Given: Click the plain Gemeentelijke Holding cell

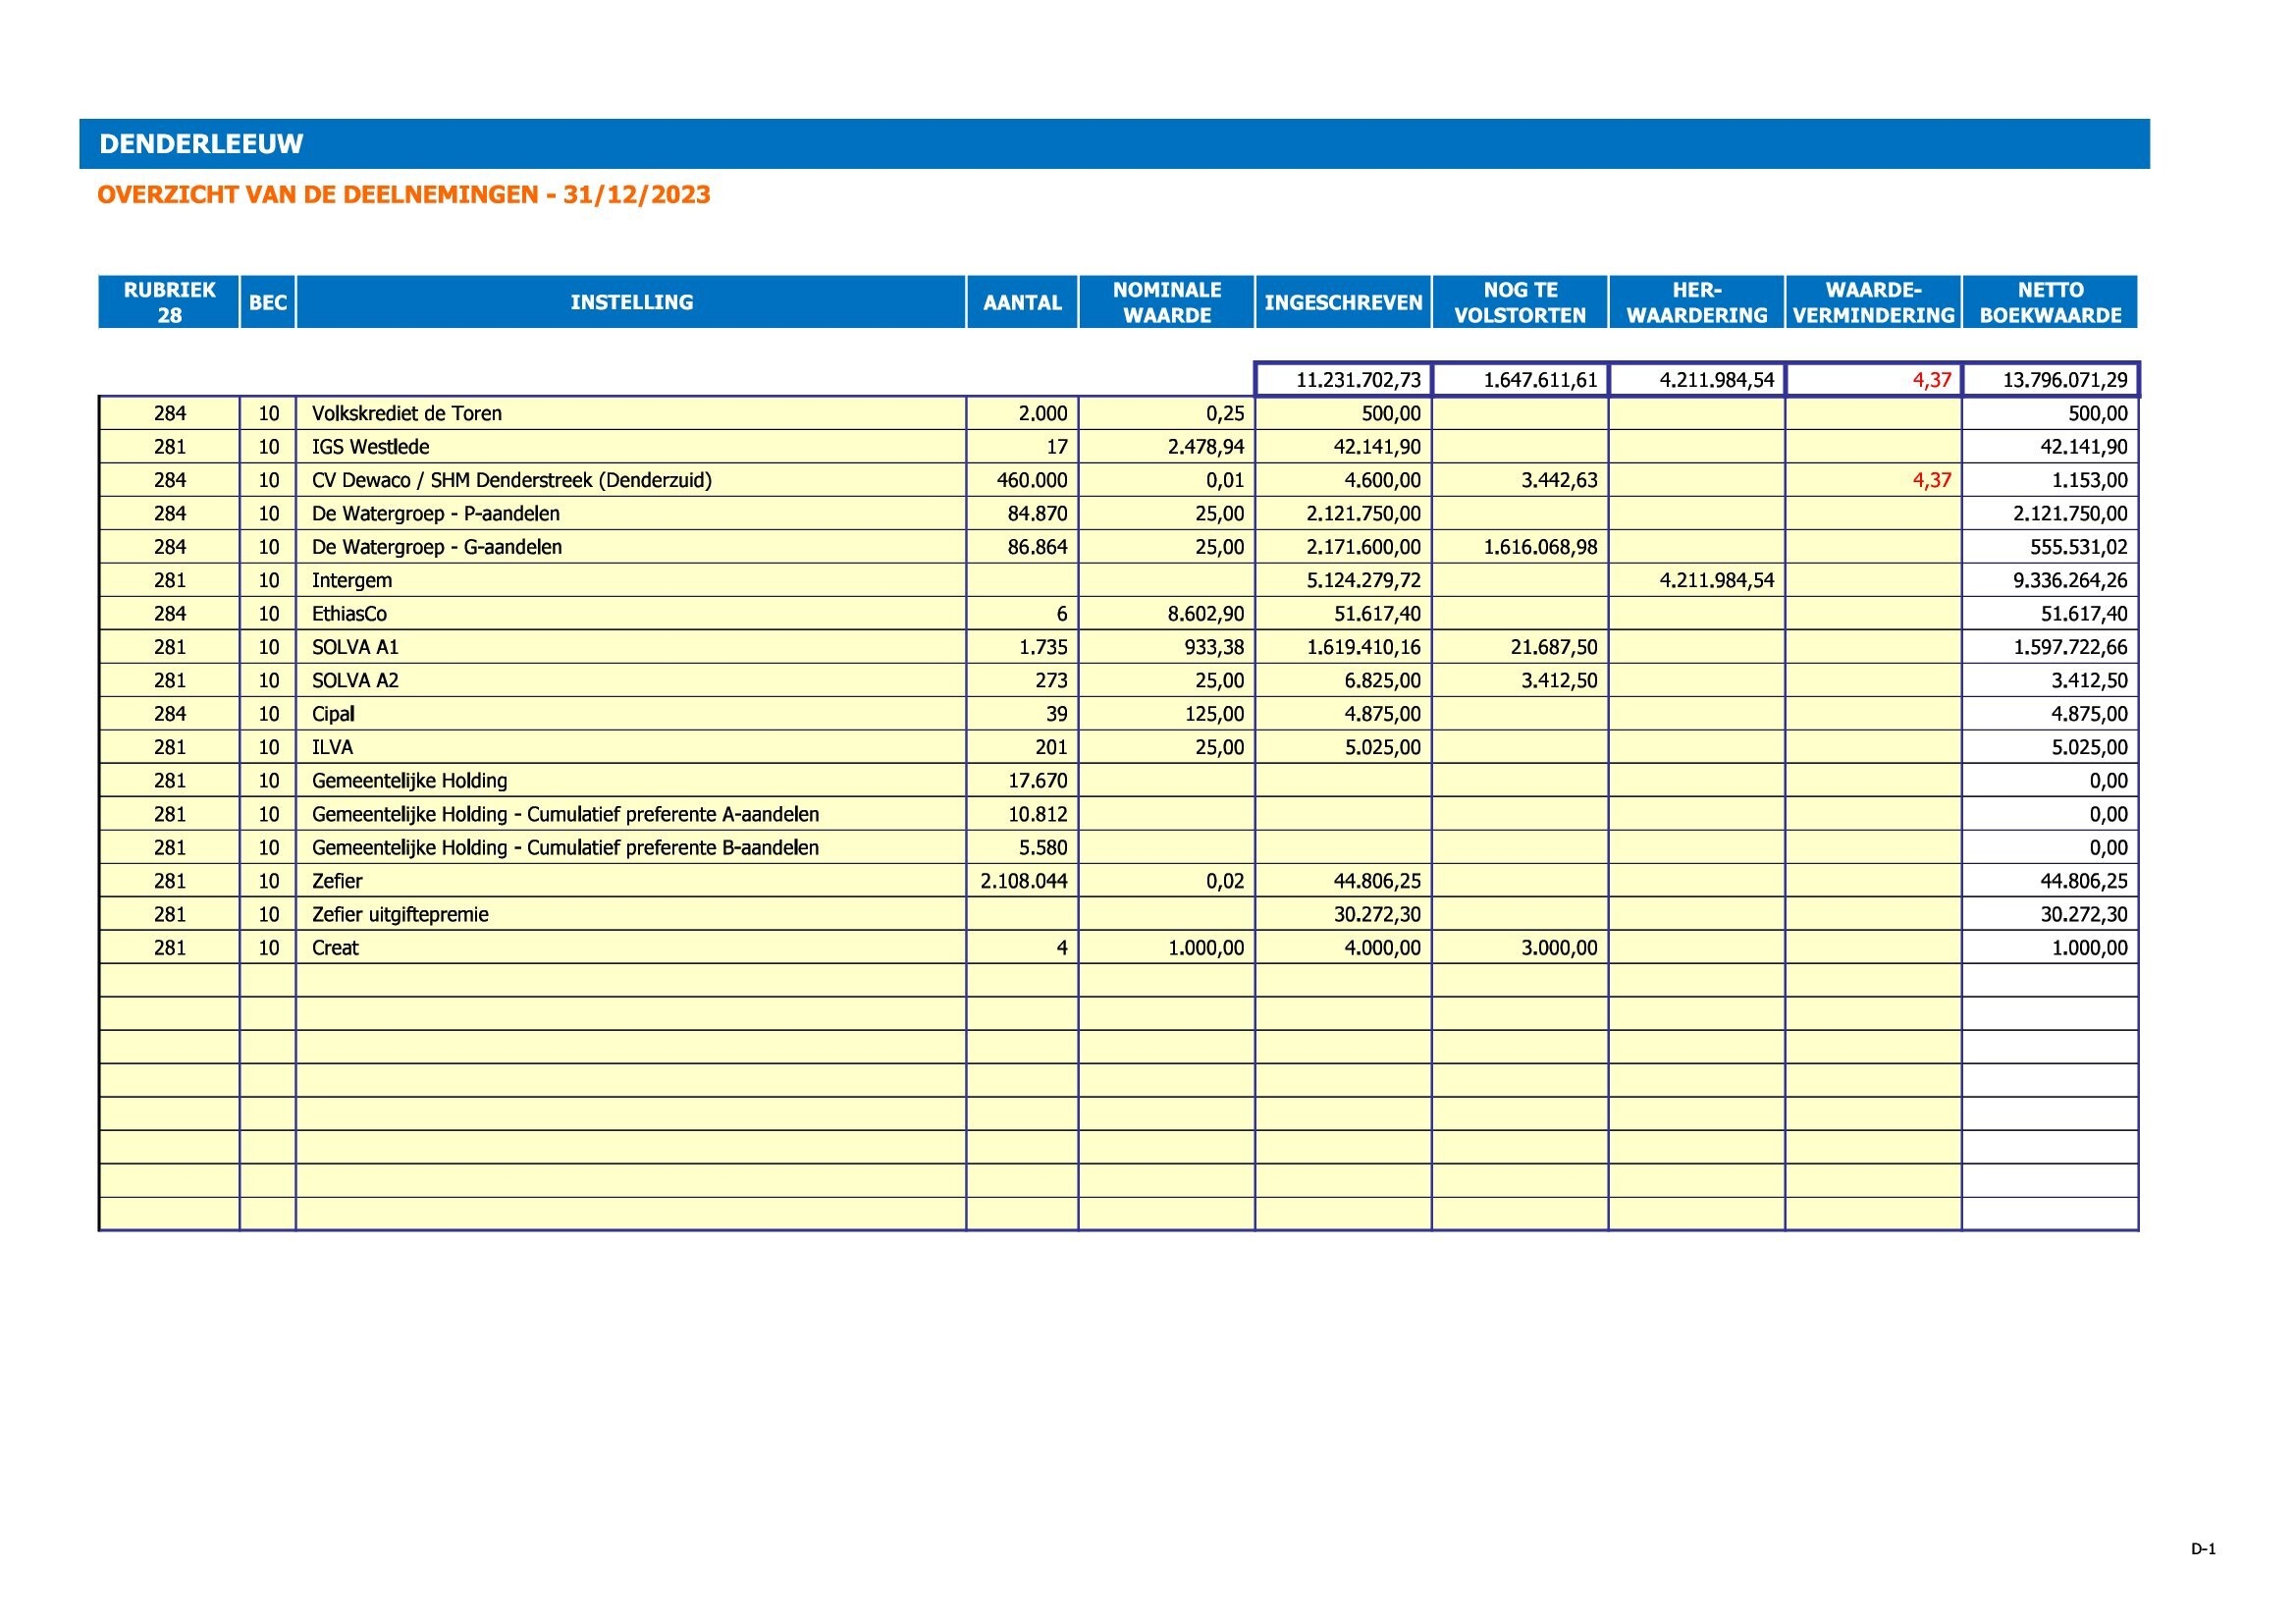Looking at the screenshot, I should point(631,780).
